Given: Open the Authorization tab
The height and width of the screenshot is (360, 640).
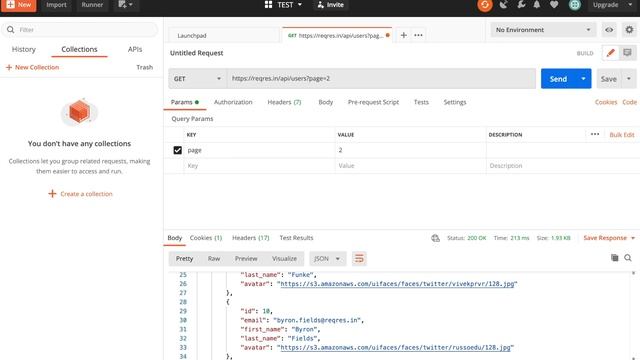Looking at the screenshot, I should click(233, 102).
